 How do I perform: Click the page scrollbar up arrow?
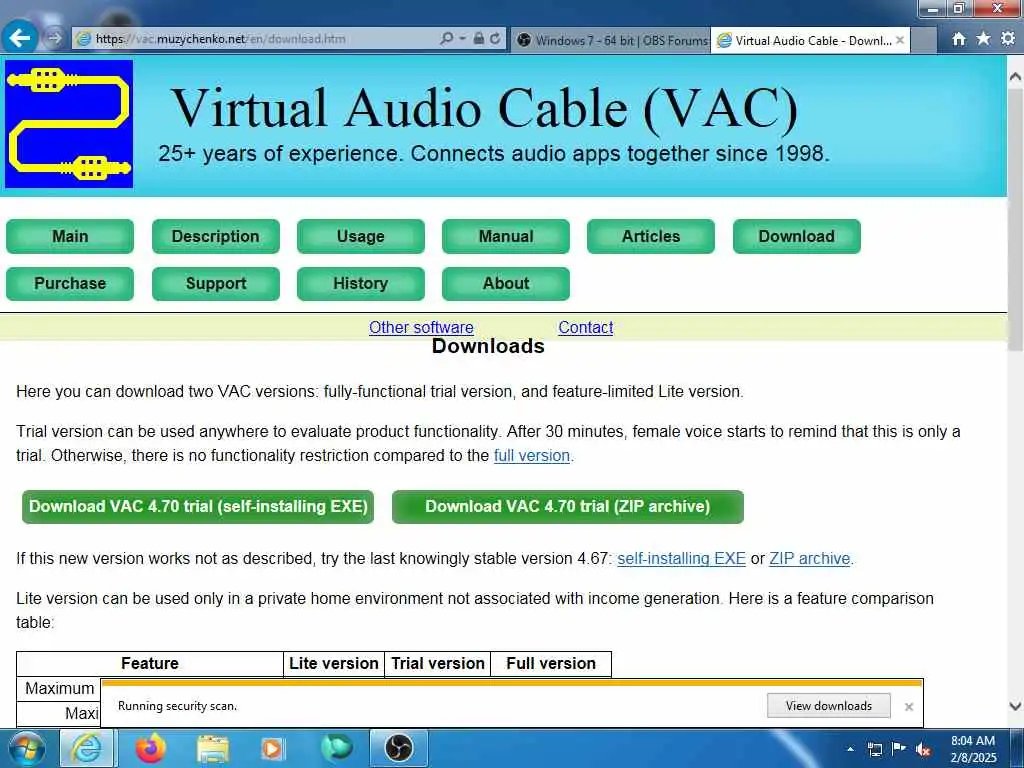[1015, 76]
